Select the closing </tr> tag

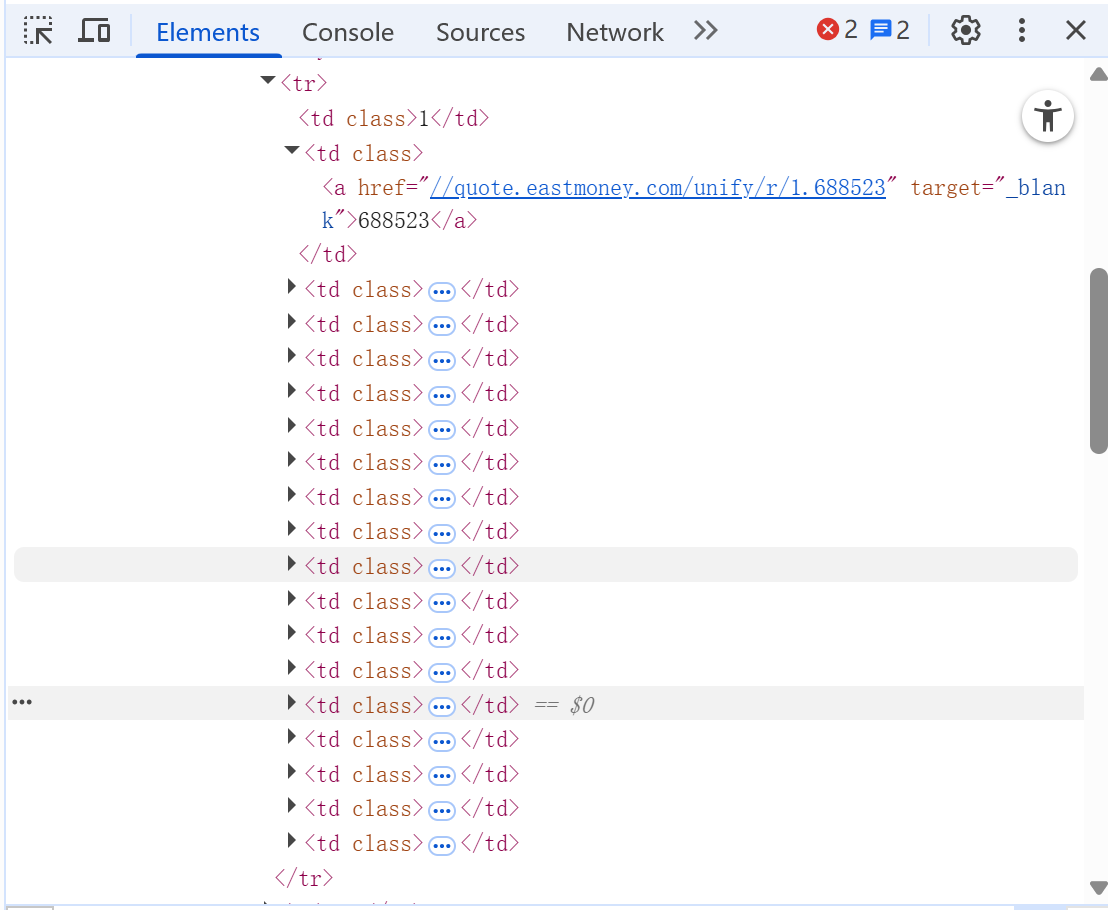[303, 878]
